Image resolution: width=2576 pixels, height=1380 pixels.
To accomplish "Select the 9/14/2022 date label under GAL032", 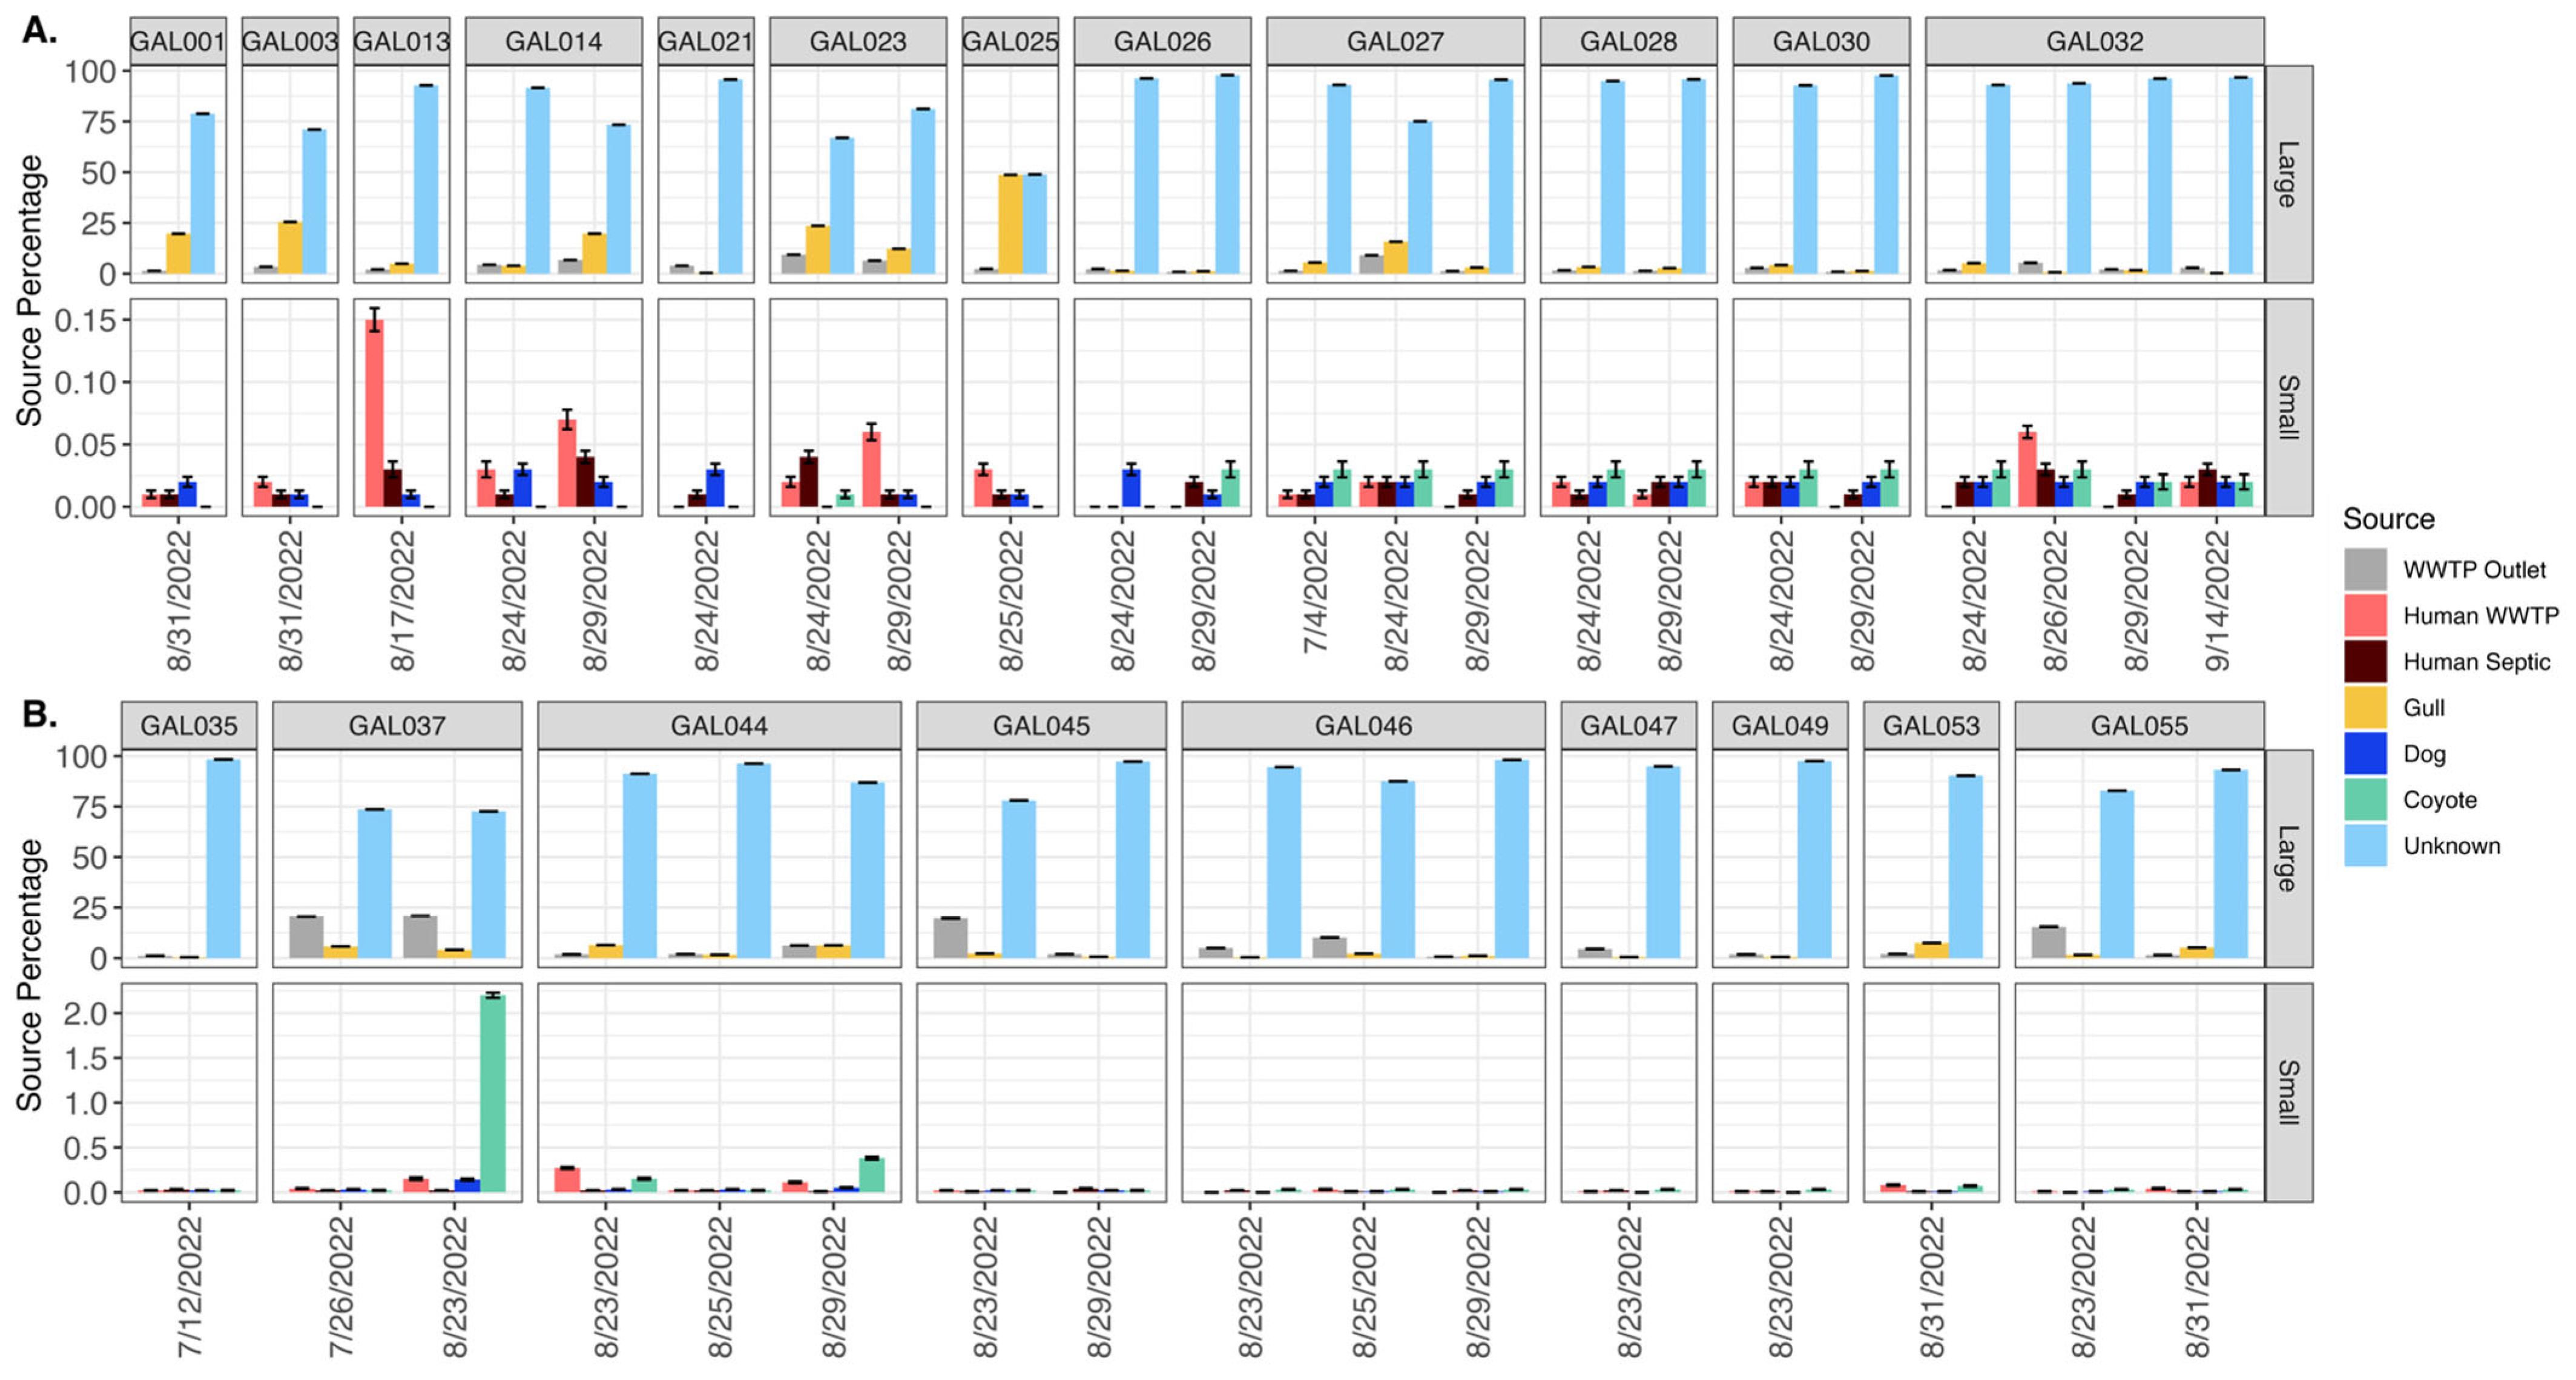I will click(x=2217, y=601).
